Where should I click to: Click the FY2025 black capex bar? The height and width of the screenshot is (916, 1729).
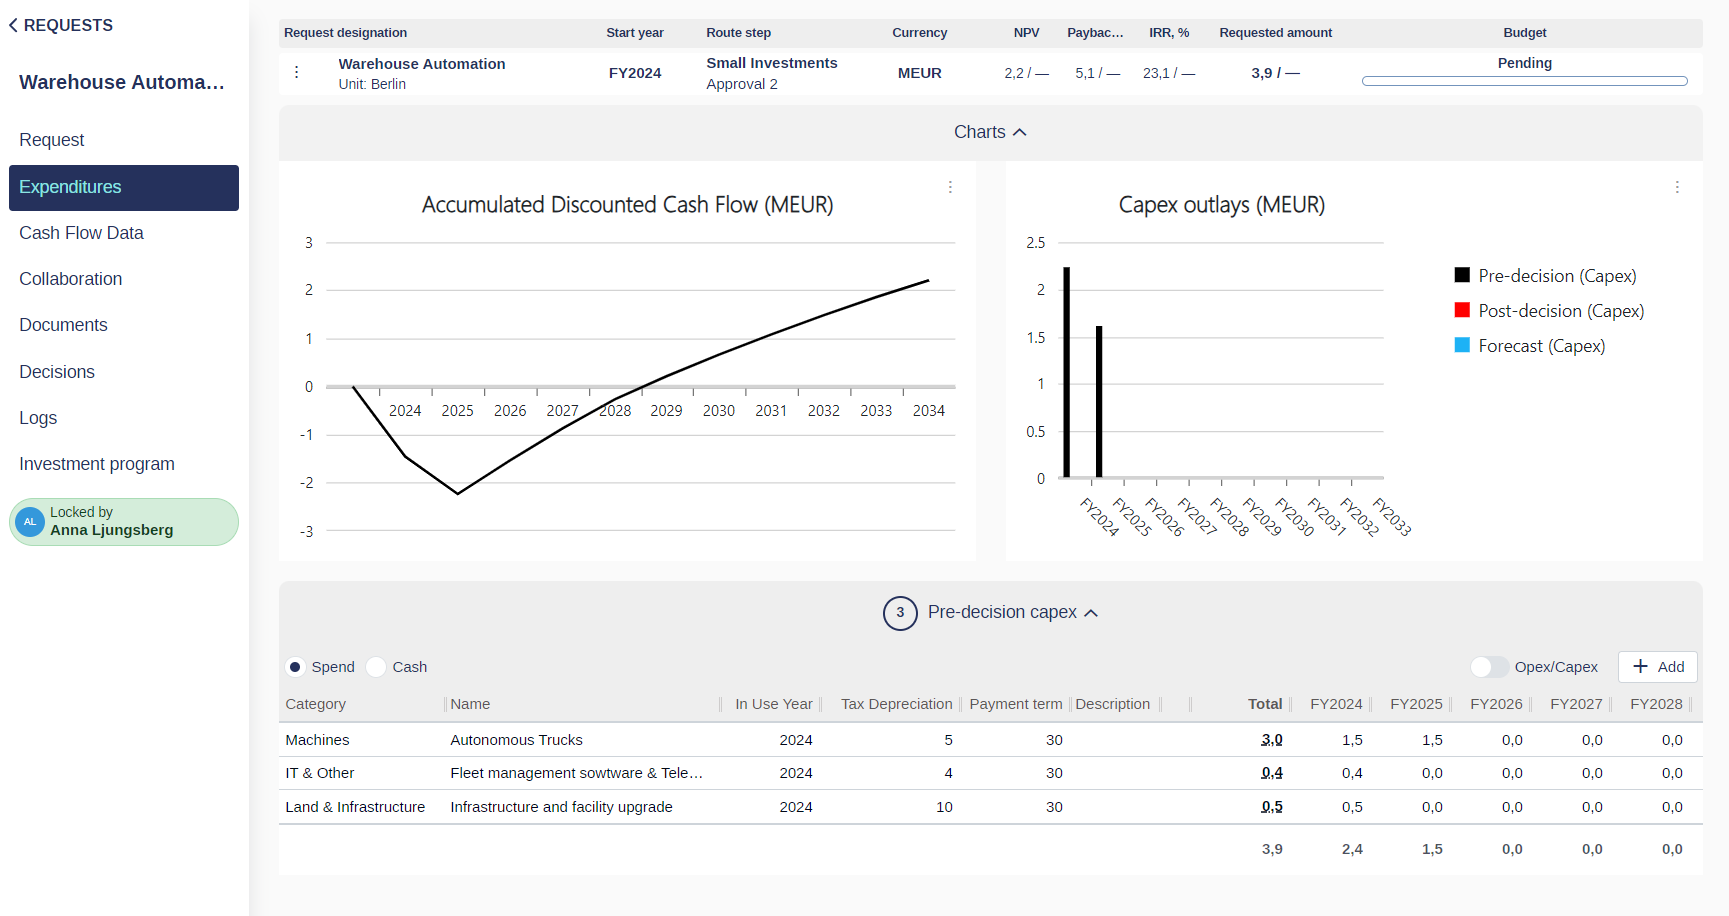[1099, 402]
